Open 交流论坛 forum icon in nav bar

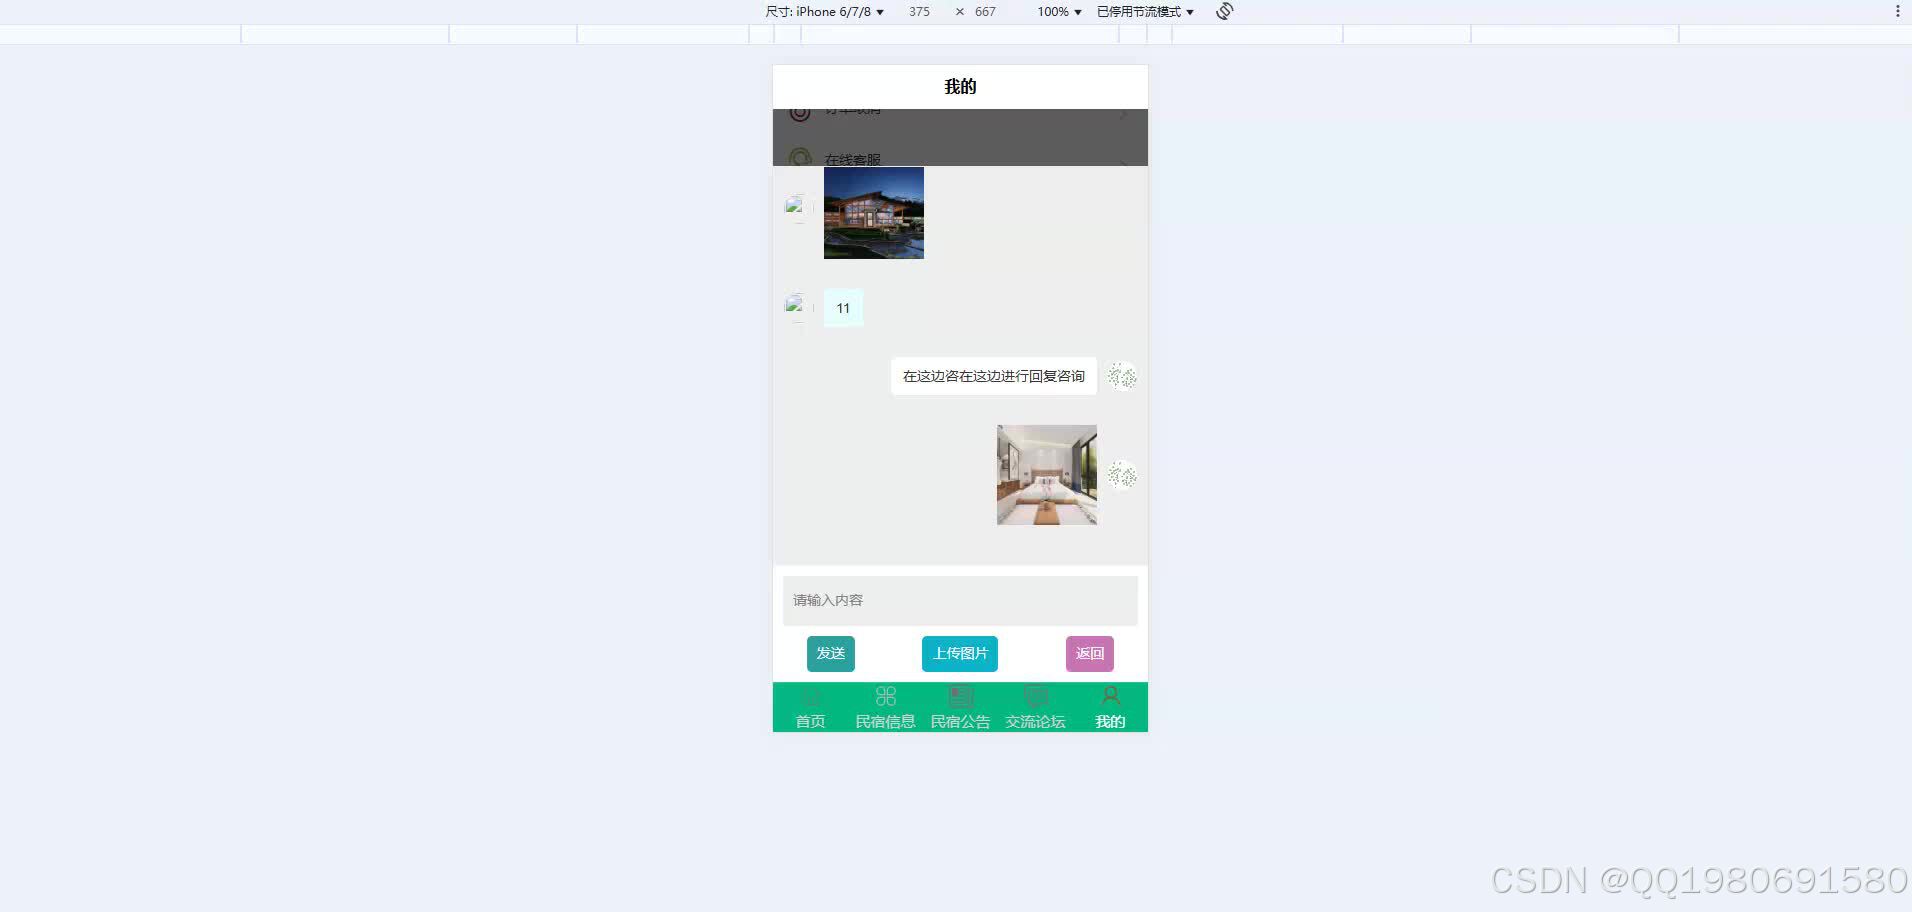[1034, 695]
